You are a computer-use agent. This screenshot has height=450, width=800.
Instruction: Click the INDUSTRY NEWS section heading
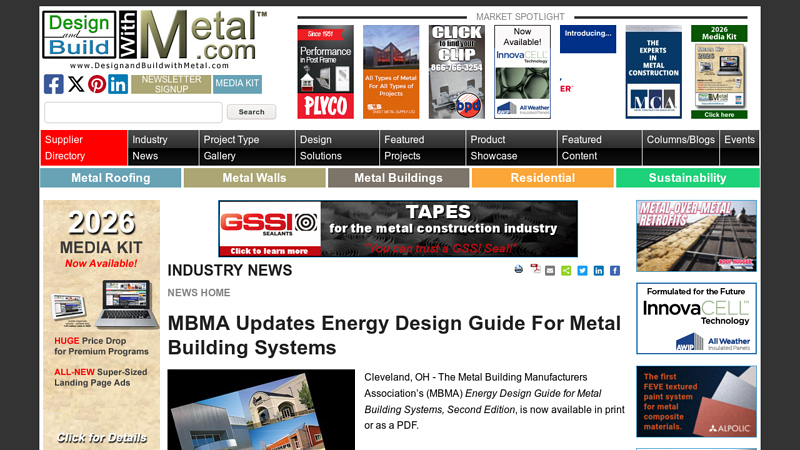230,270
